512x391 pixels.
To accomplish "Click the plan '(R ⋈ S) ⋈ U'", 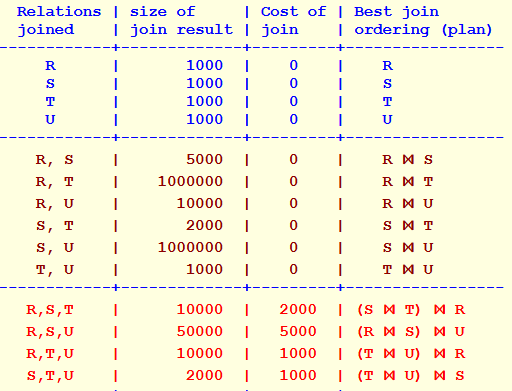I will click(411, 332).
